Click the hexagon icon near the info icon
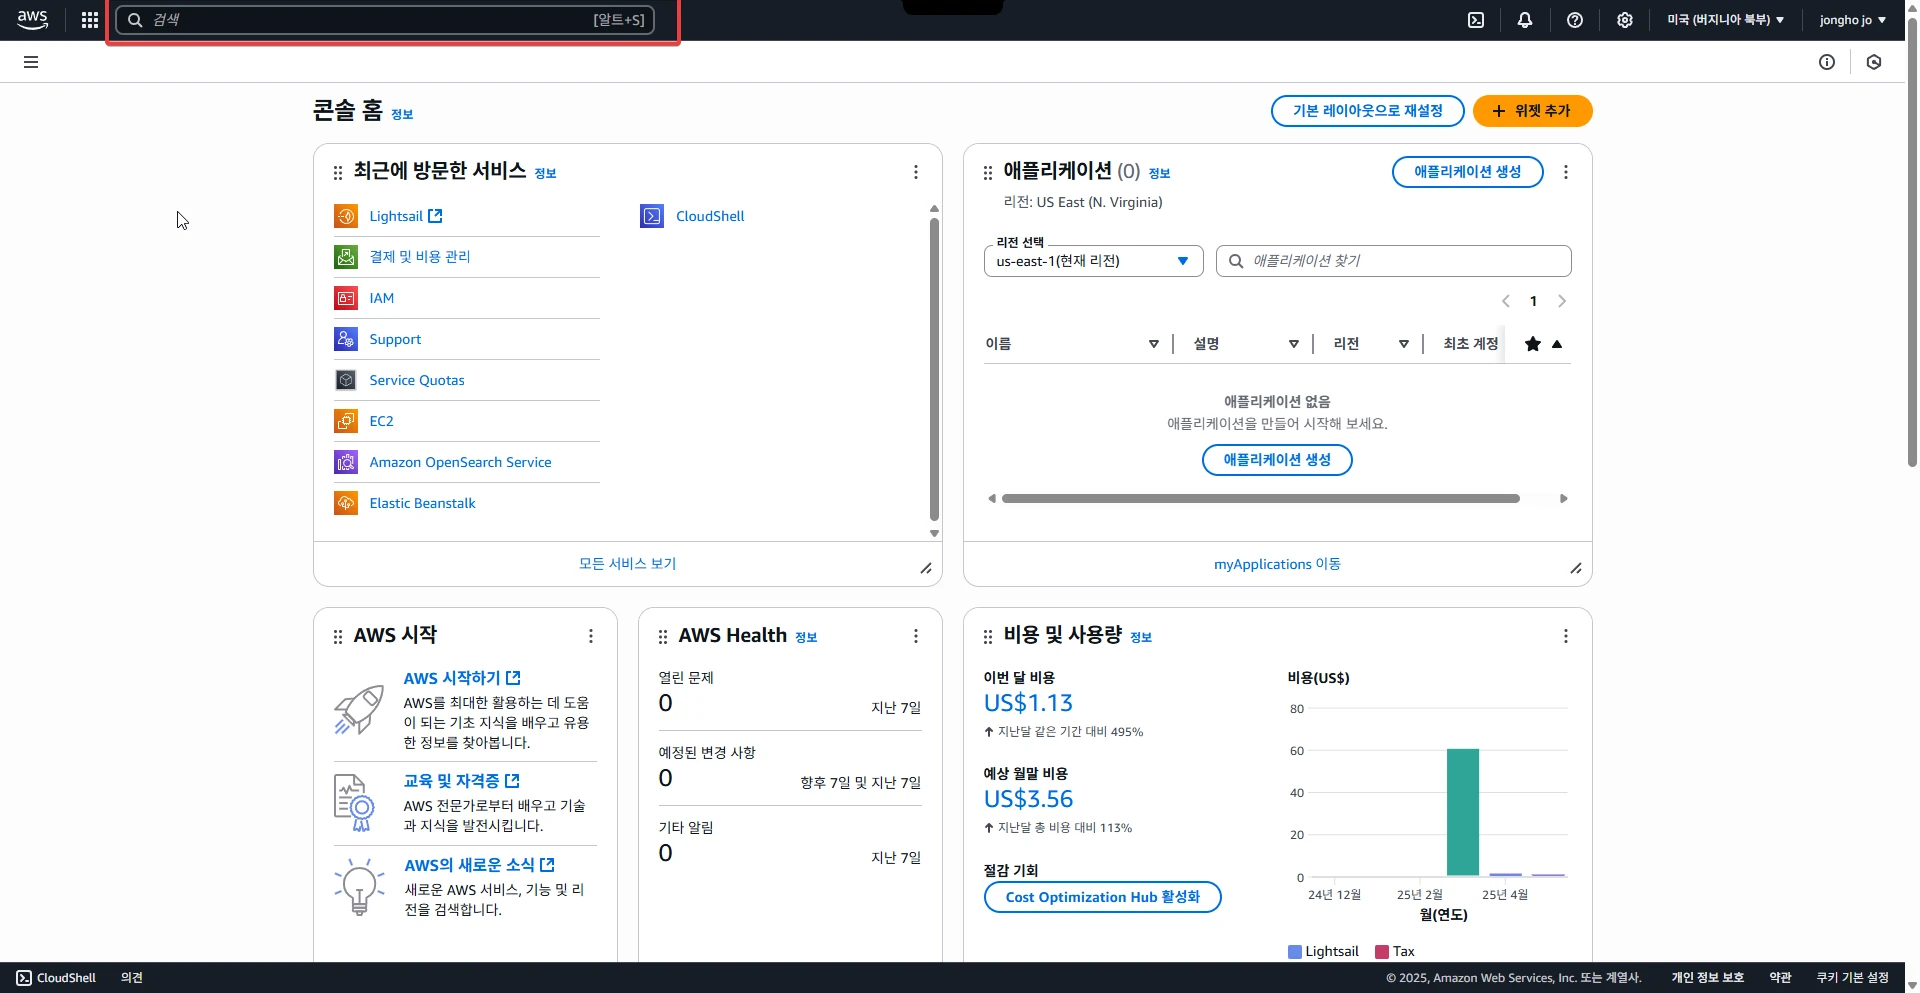 pos(1874,62)
